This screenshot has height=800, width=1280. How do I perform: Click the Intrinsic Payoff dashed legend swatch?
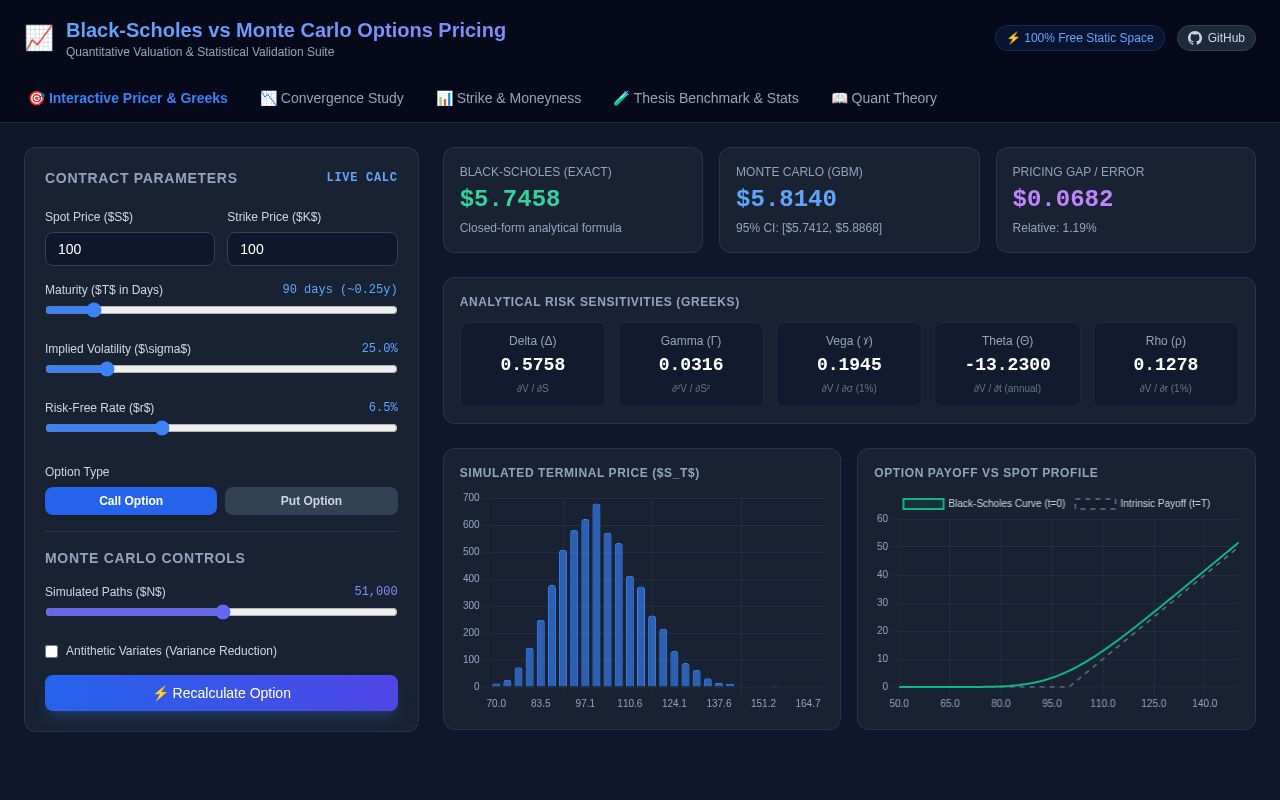(1095, 504)
